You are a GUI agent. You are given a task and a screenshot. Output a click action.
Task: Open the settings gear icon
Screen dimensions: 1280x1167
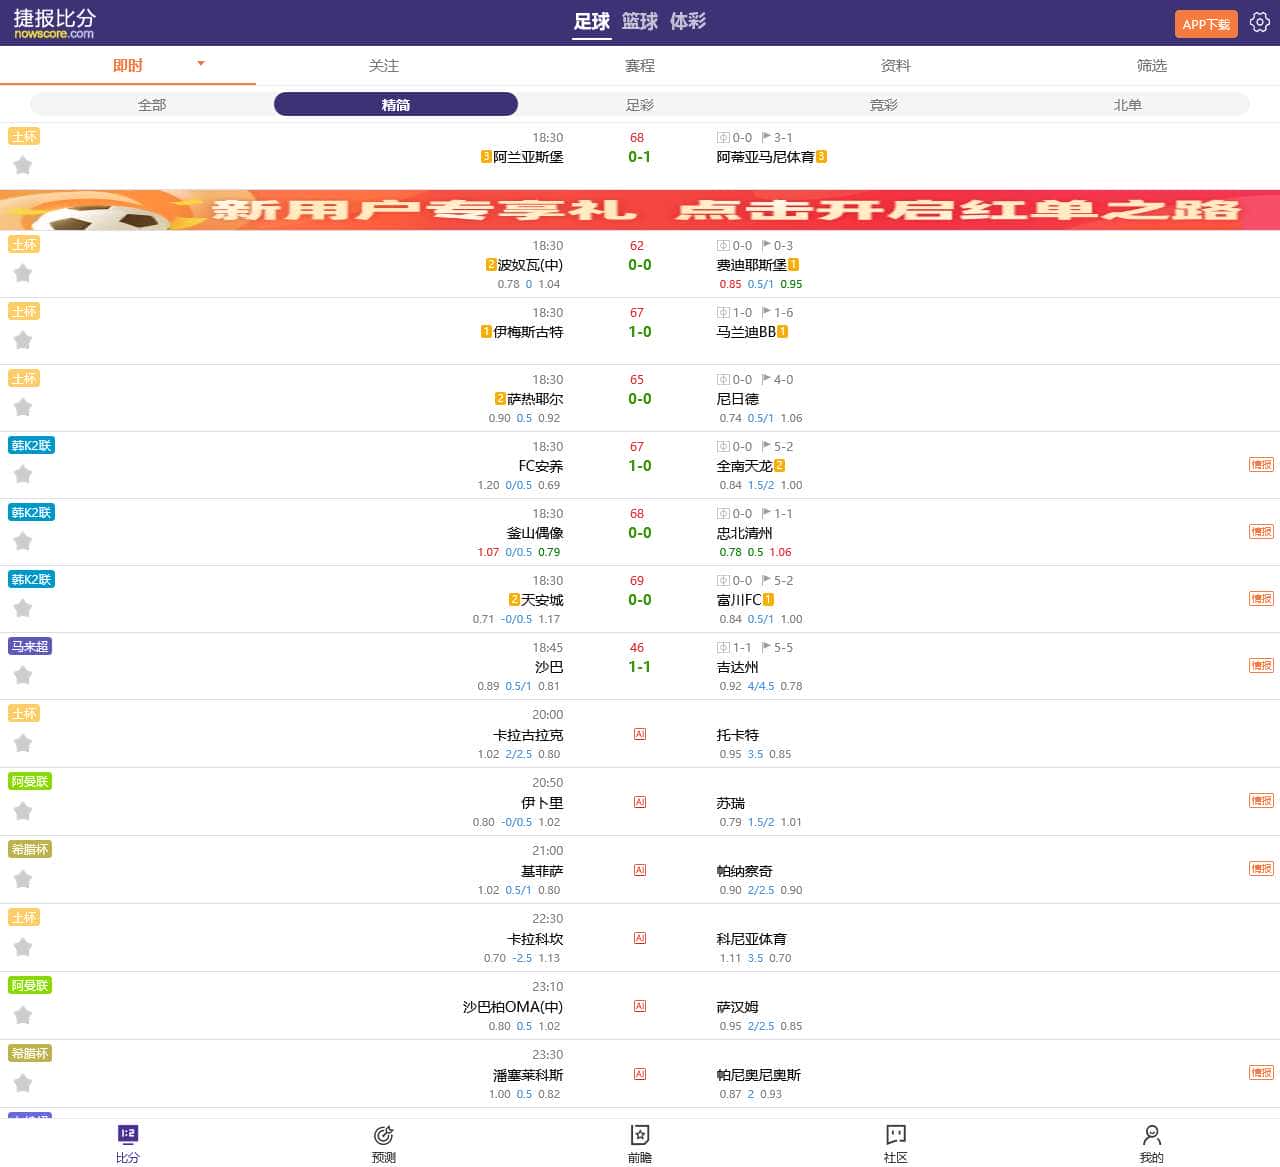coord(1259,22)
